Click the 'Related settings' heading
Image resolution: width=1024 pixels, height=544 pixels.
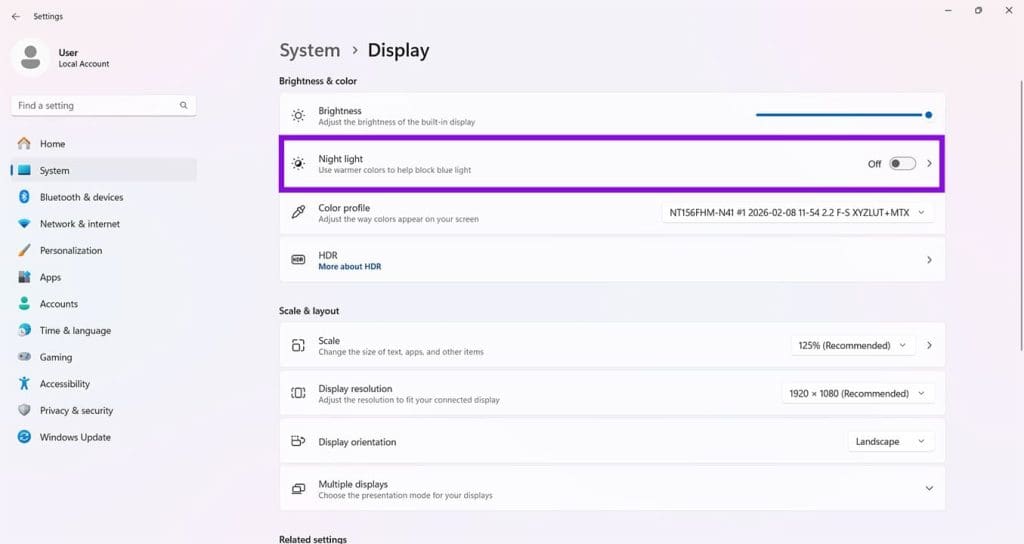click(313, 539)
